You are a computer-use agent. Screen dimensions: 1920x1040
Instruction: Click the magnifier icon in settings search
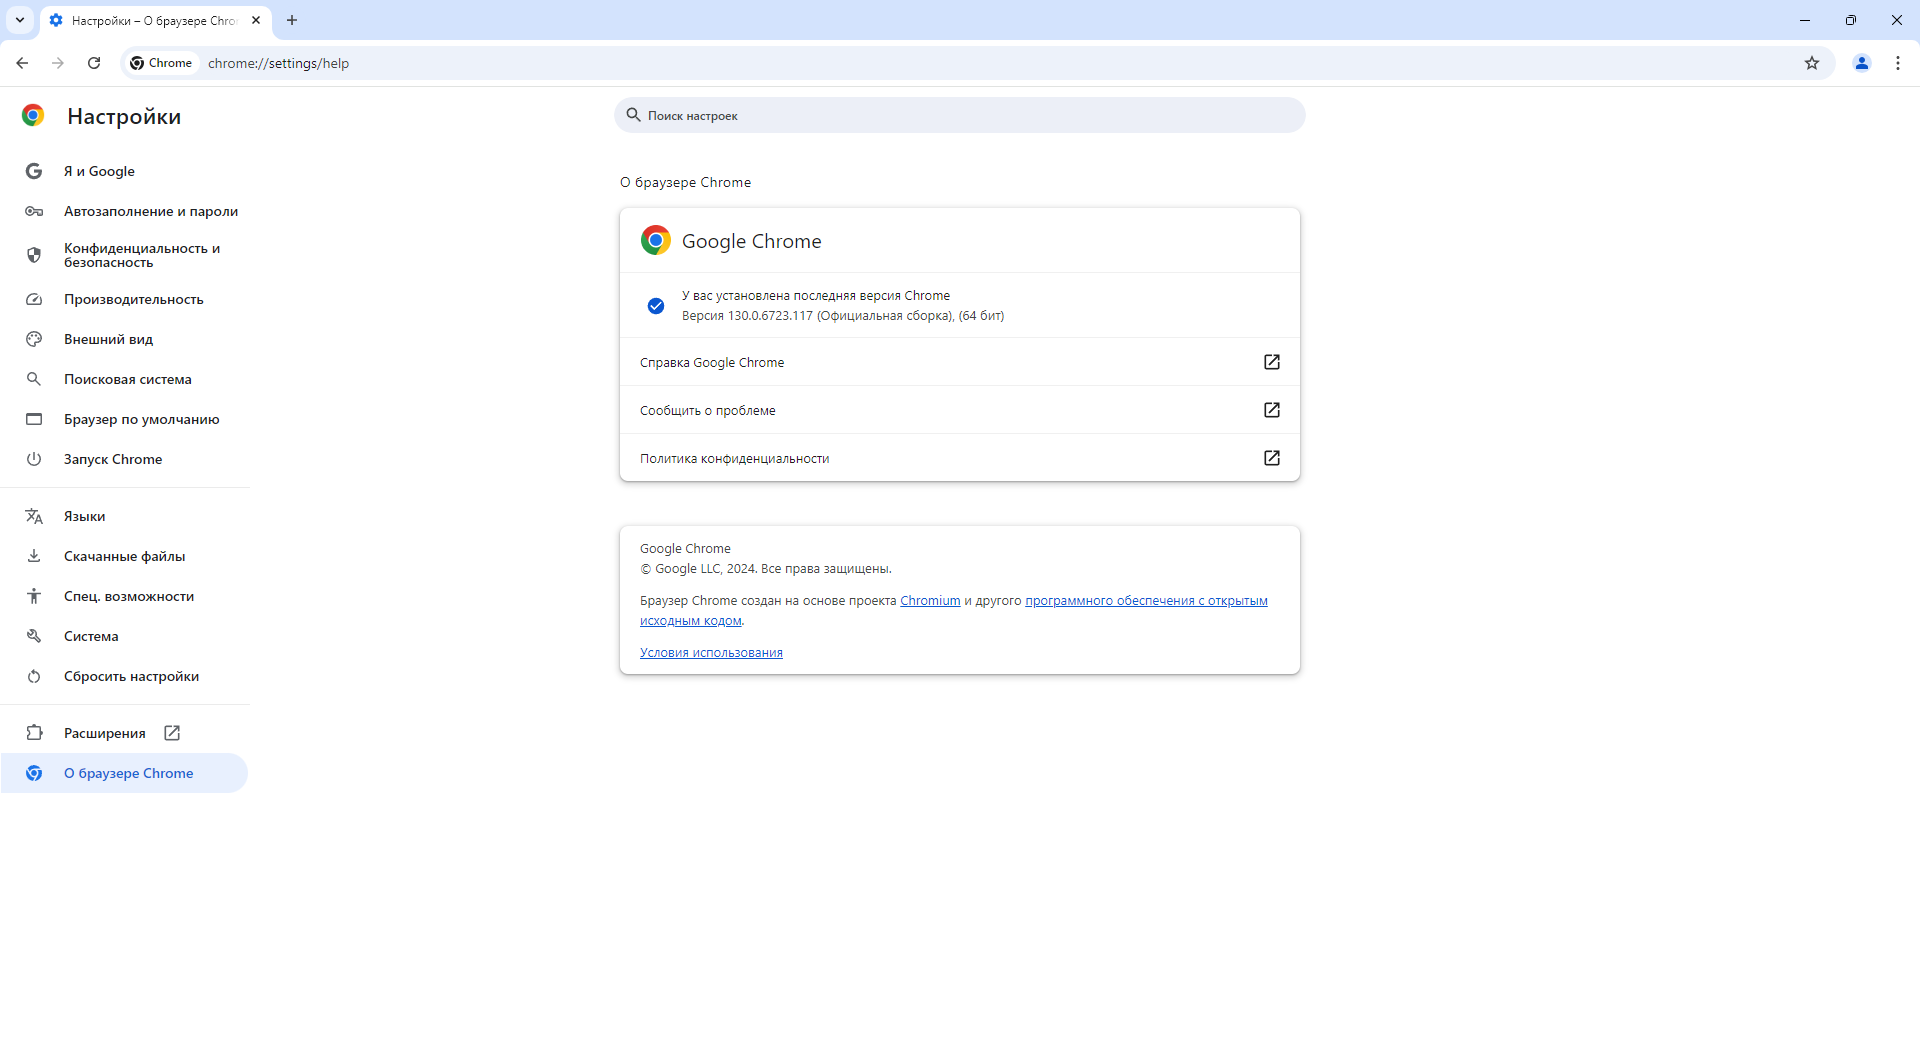(x=633, y=115)
